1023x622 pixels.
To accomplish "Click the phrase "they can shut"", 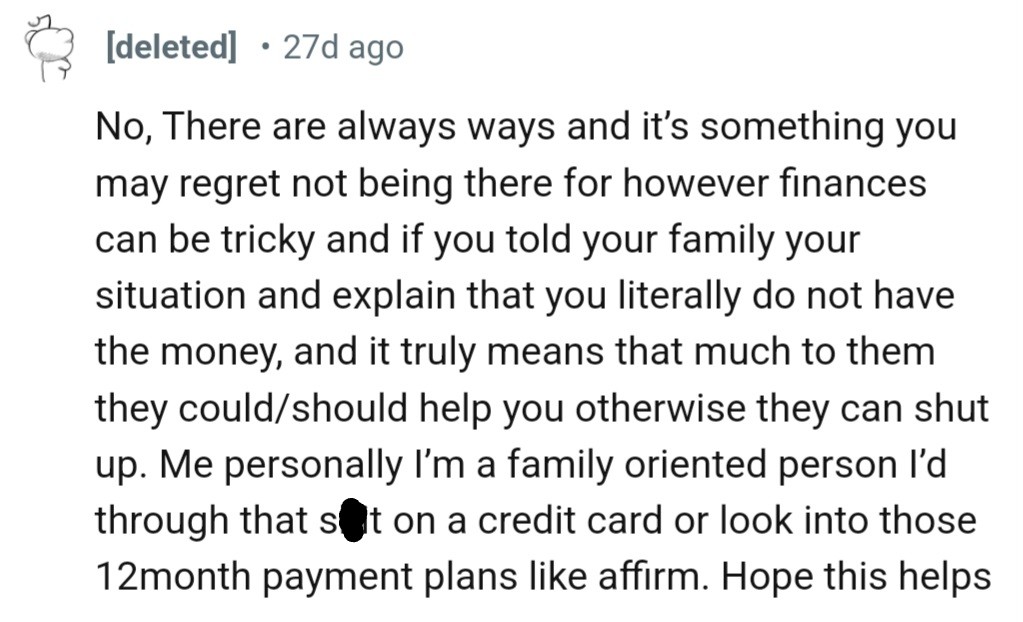I will pos(902,409).
